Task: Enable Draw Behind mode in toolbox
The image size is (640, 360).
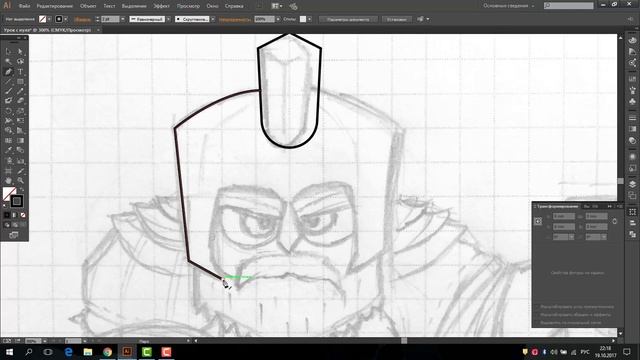Action: click(15, 225)
